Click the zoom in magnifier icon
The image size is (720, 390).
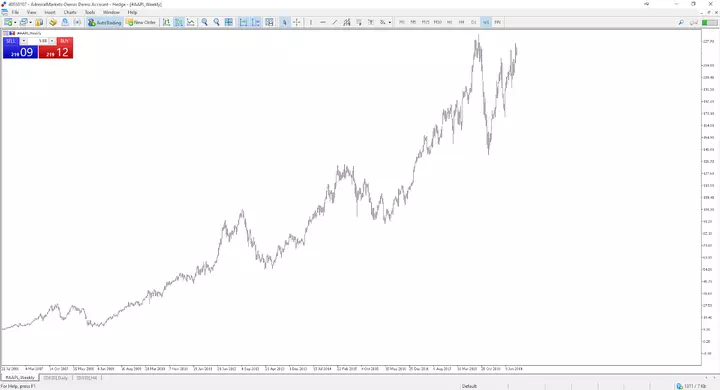tap(204, 22)
